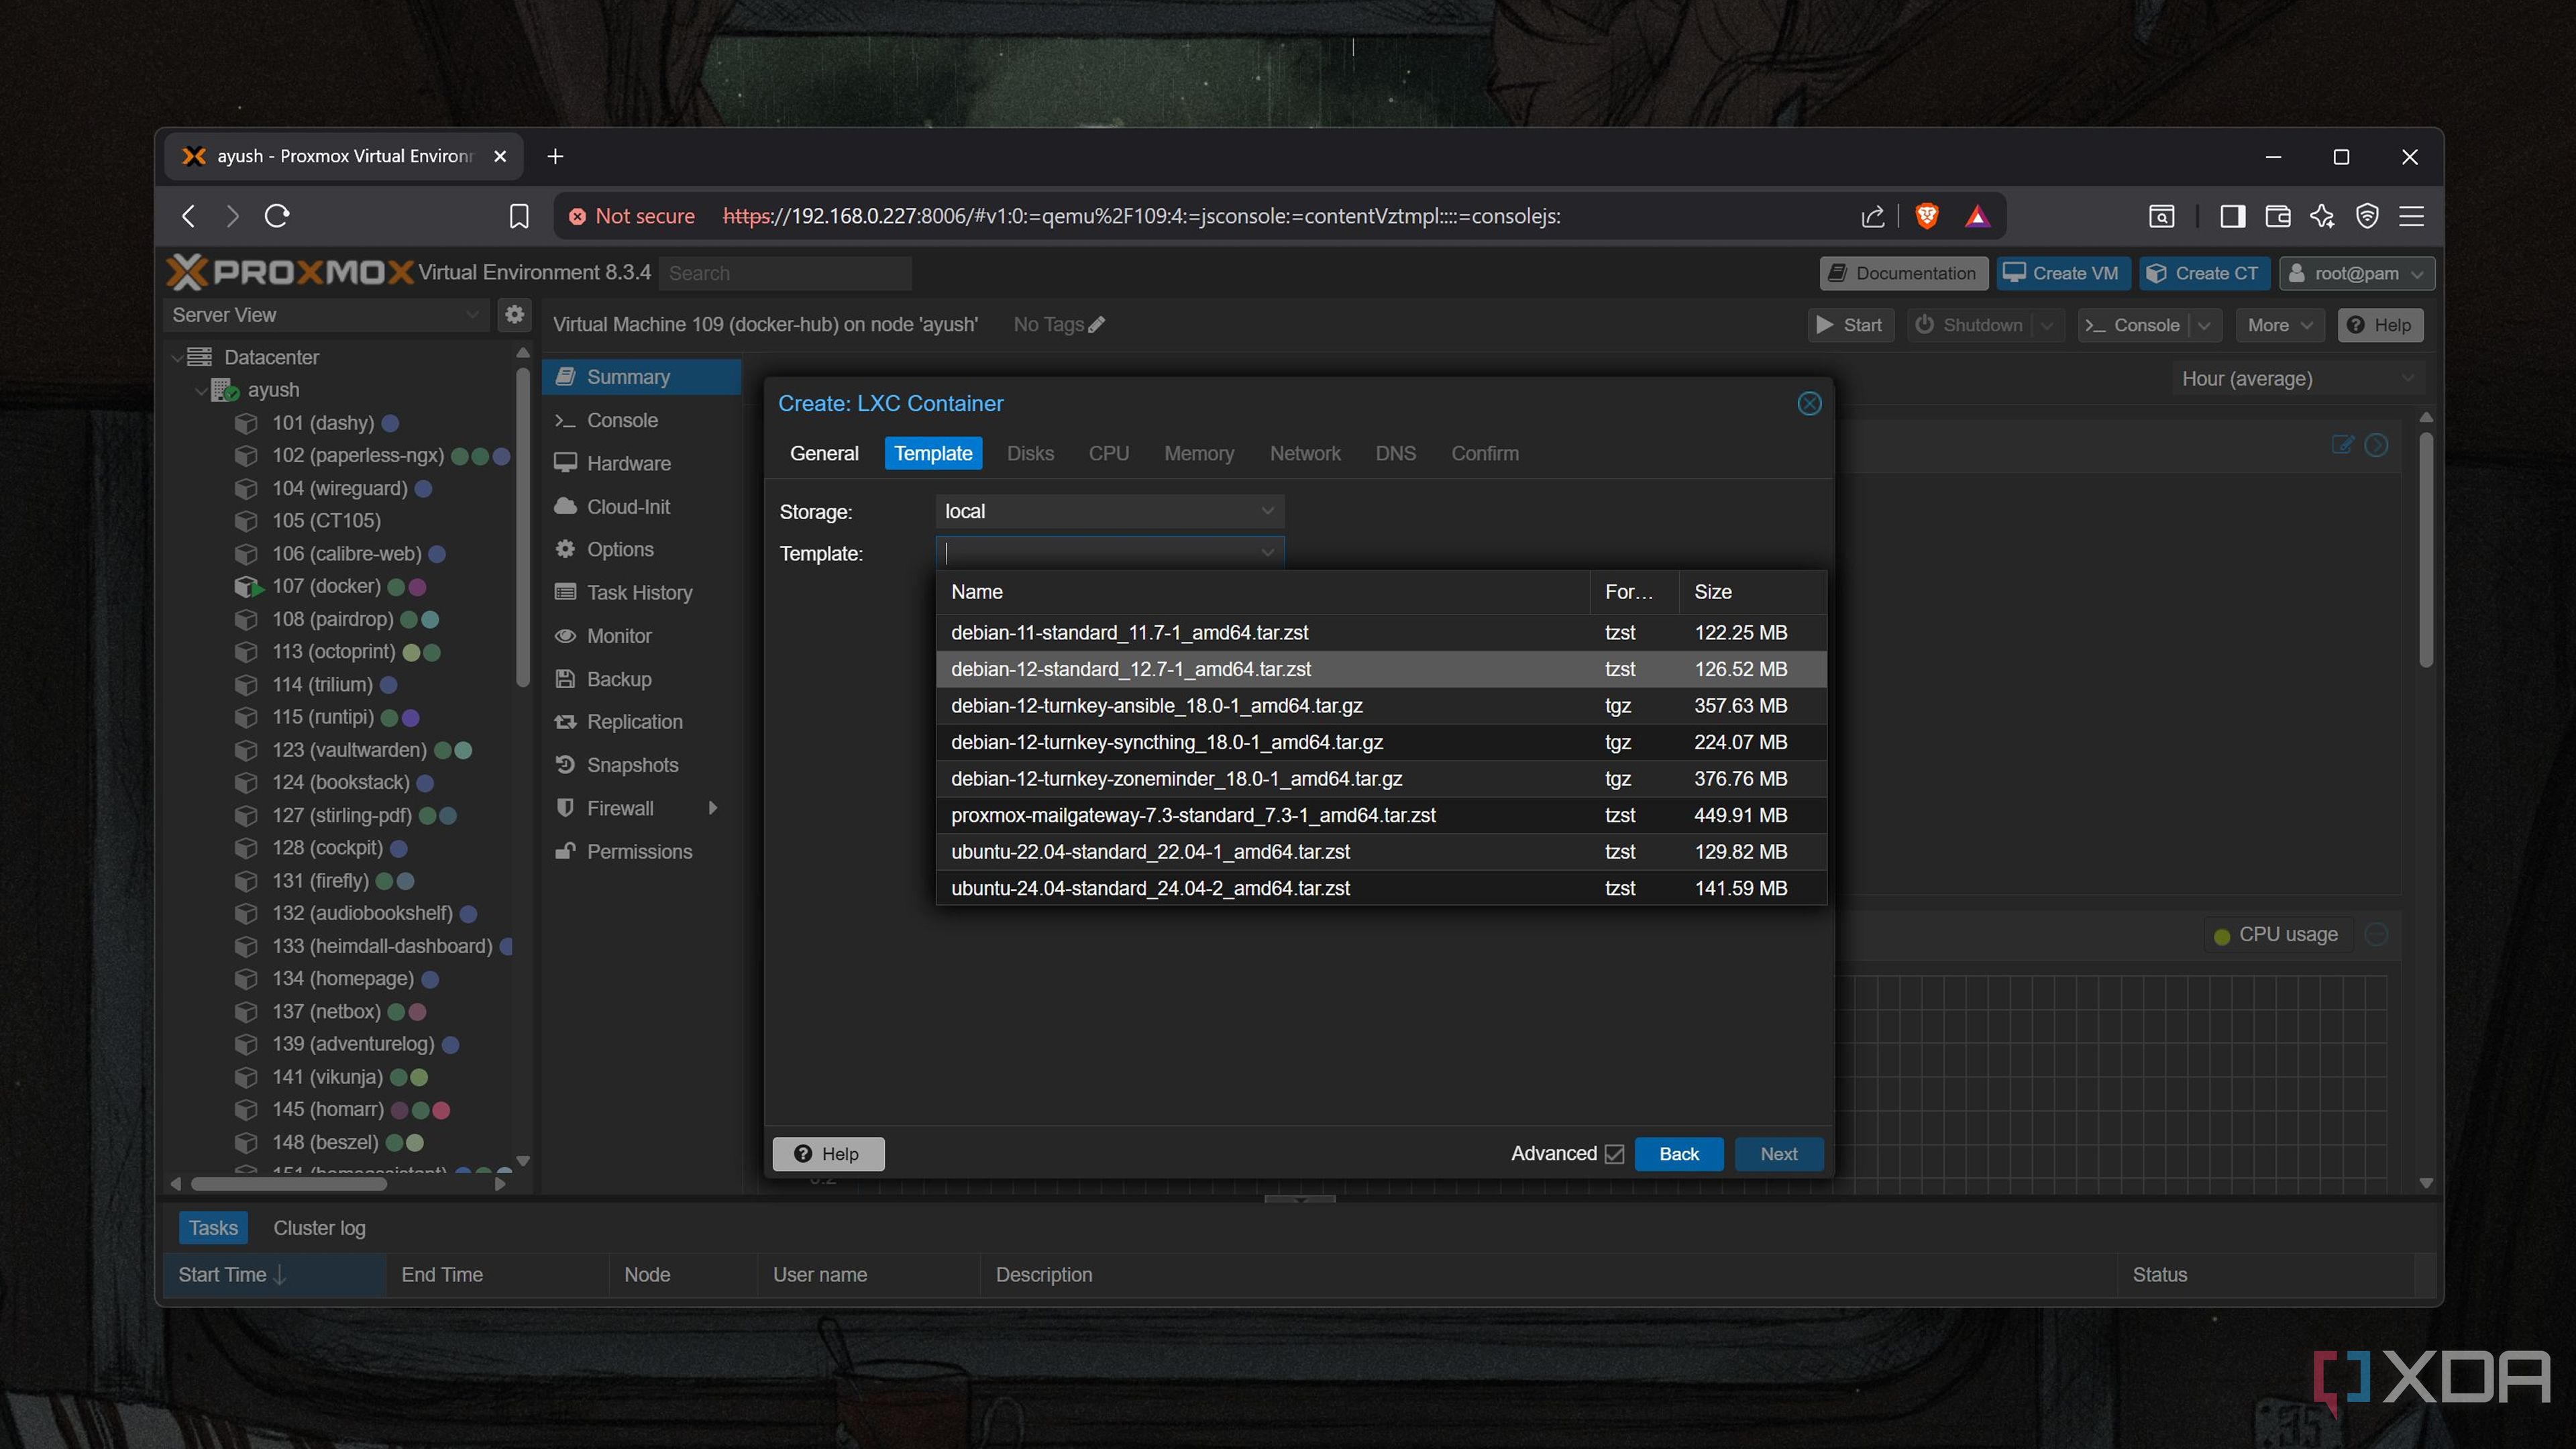Image resolution: width=2576 pixels, height=1449 pixels.
Task: Click the Proxmox Search field
Action: tap(784, 273)
